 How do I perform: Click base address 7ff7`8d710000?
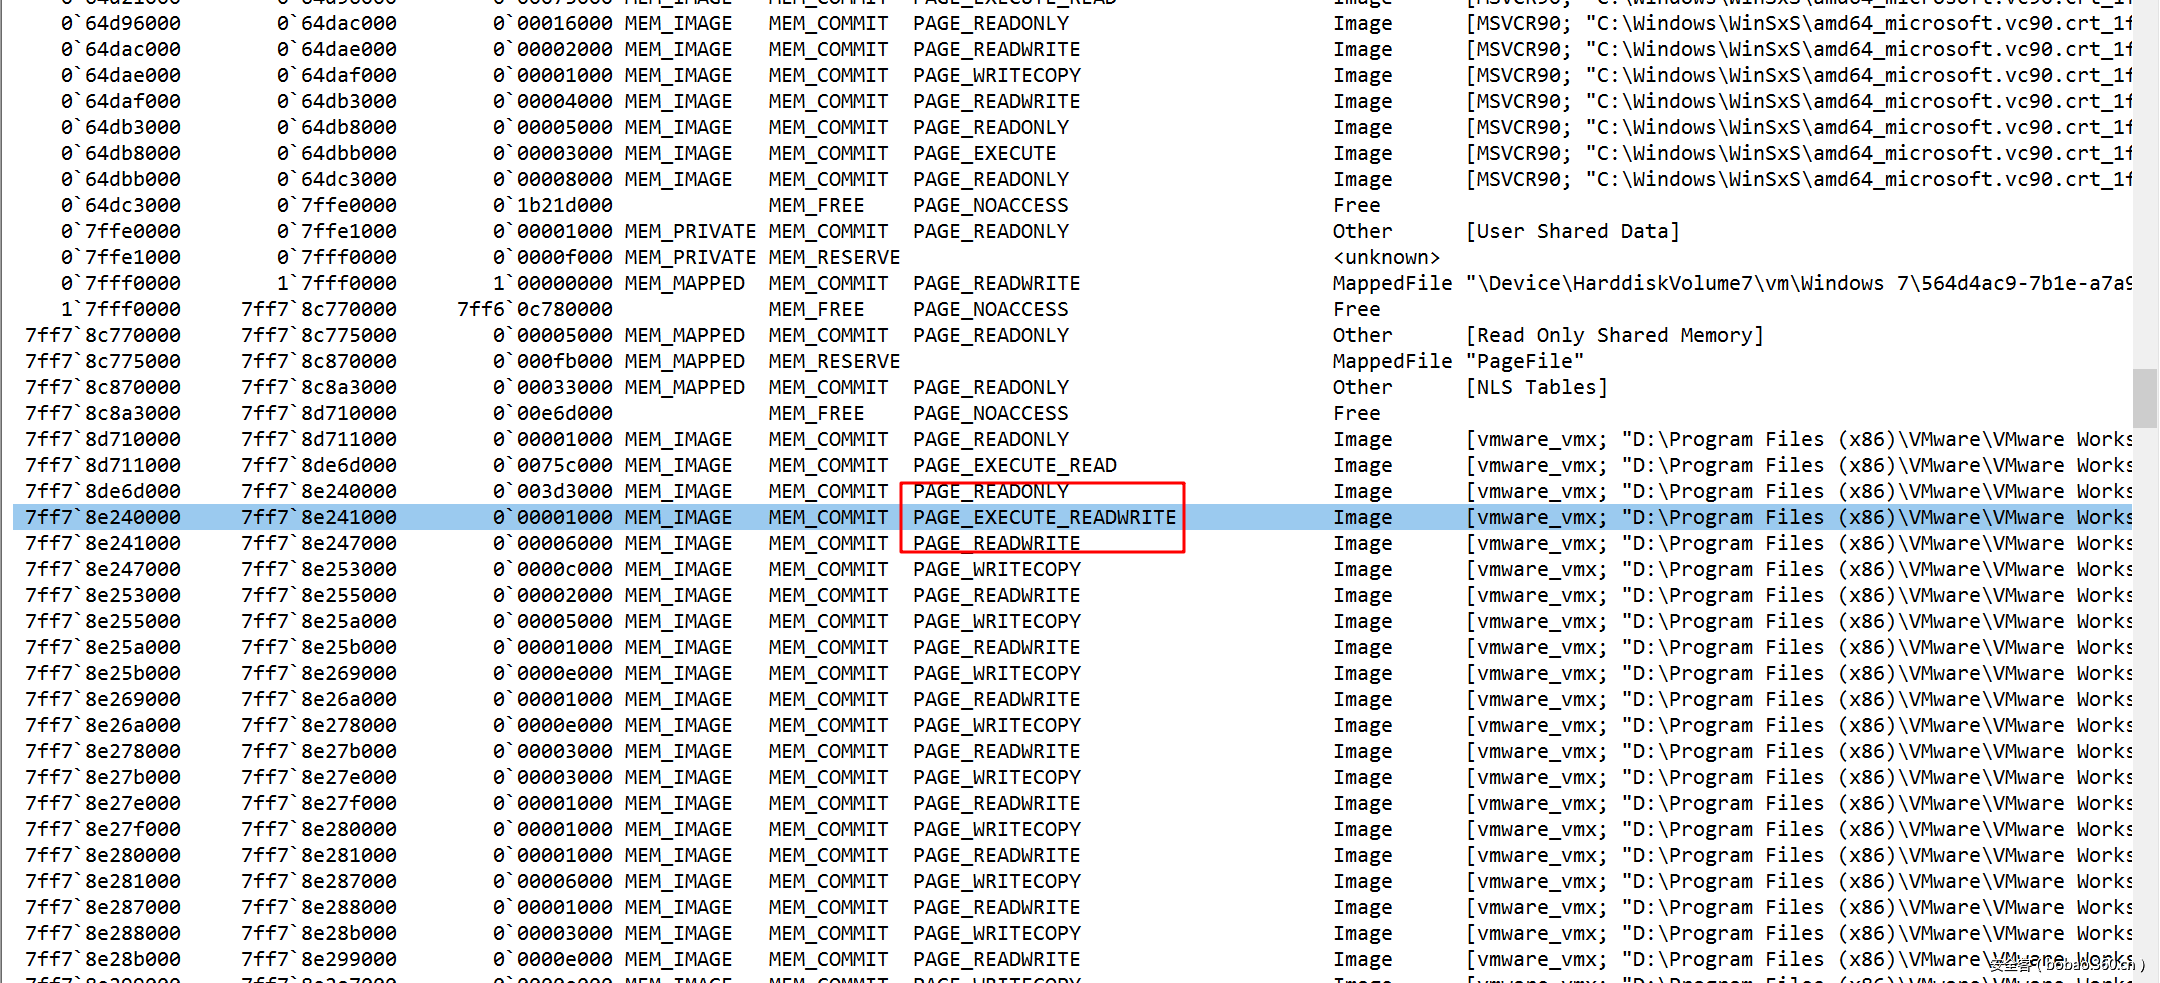(103, 439)
